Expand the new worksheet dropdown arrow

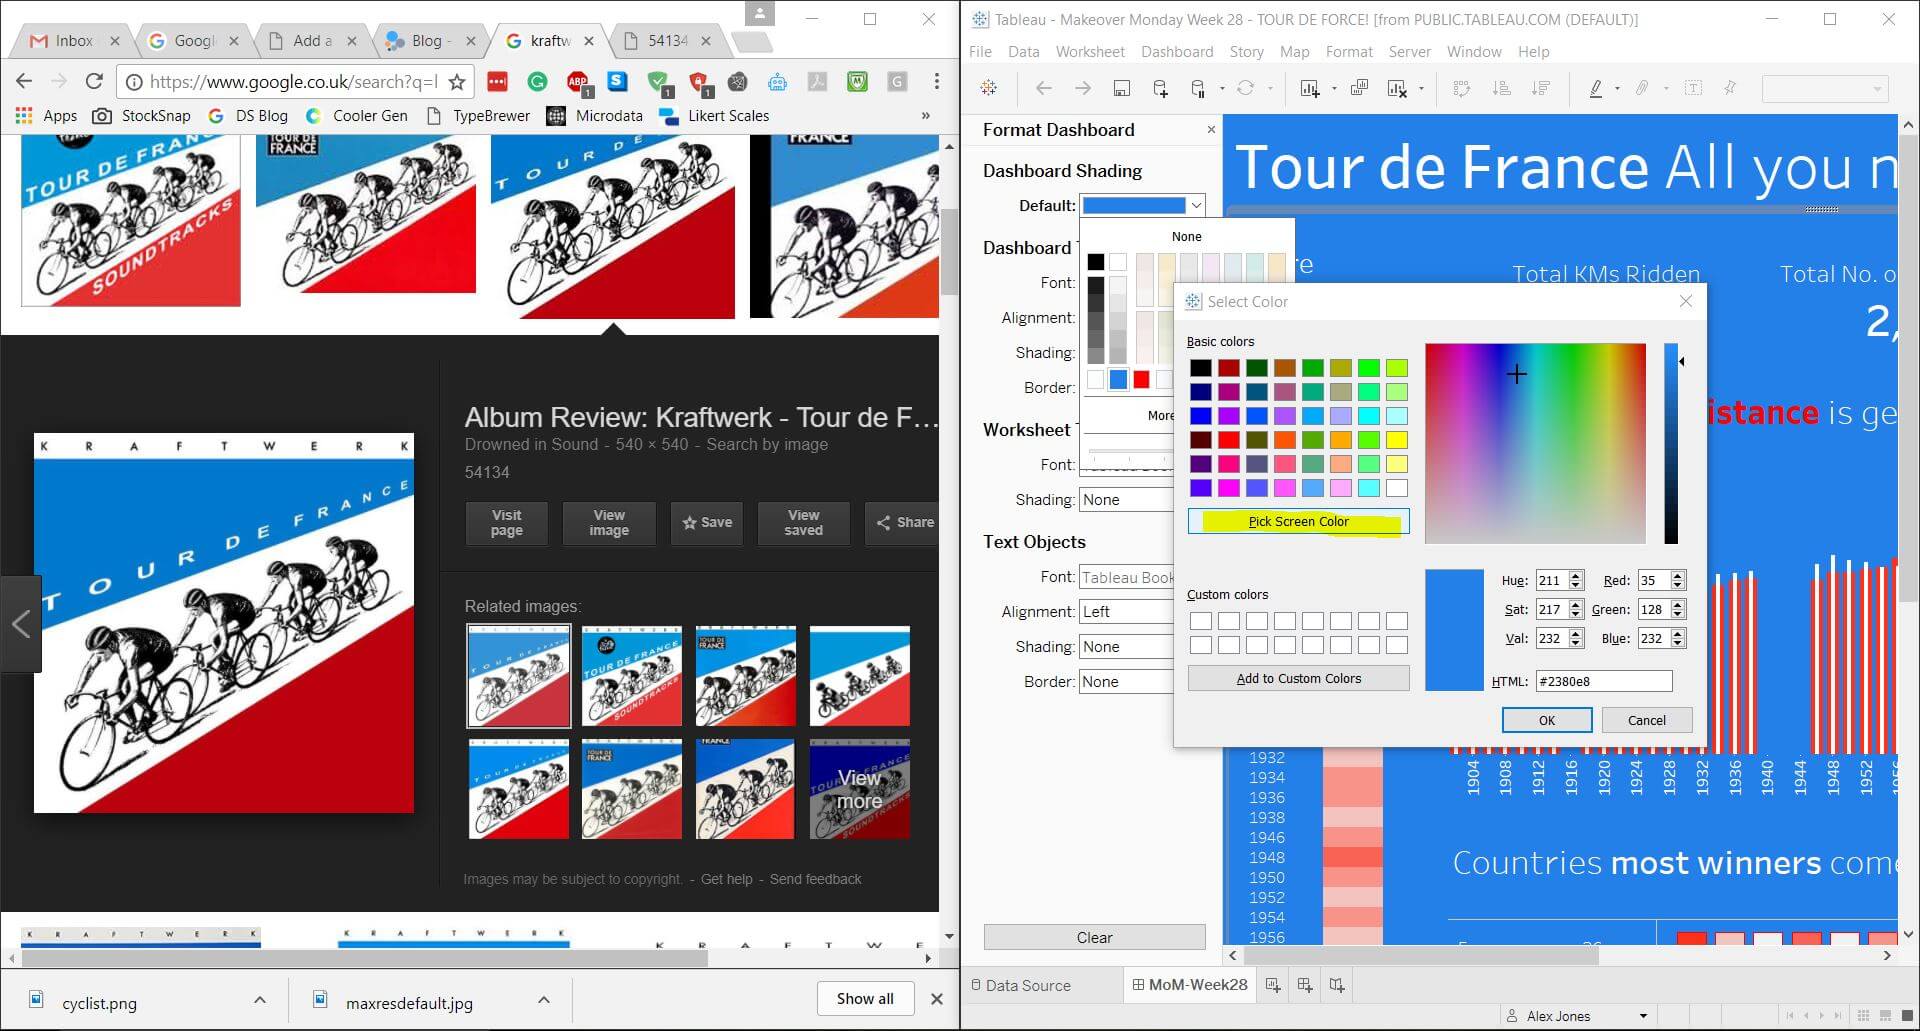(1334, 89)
